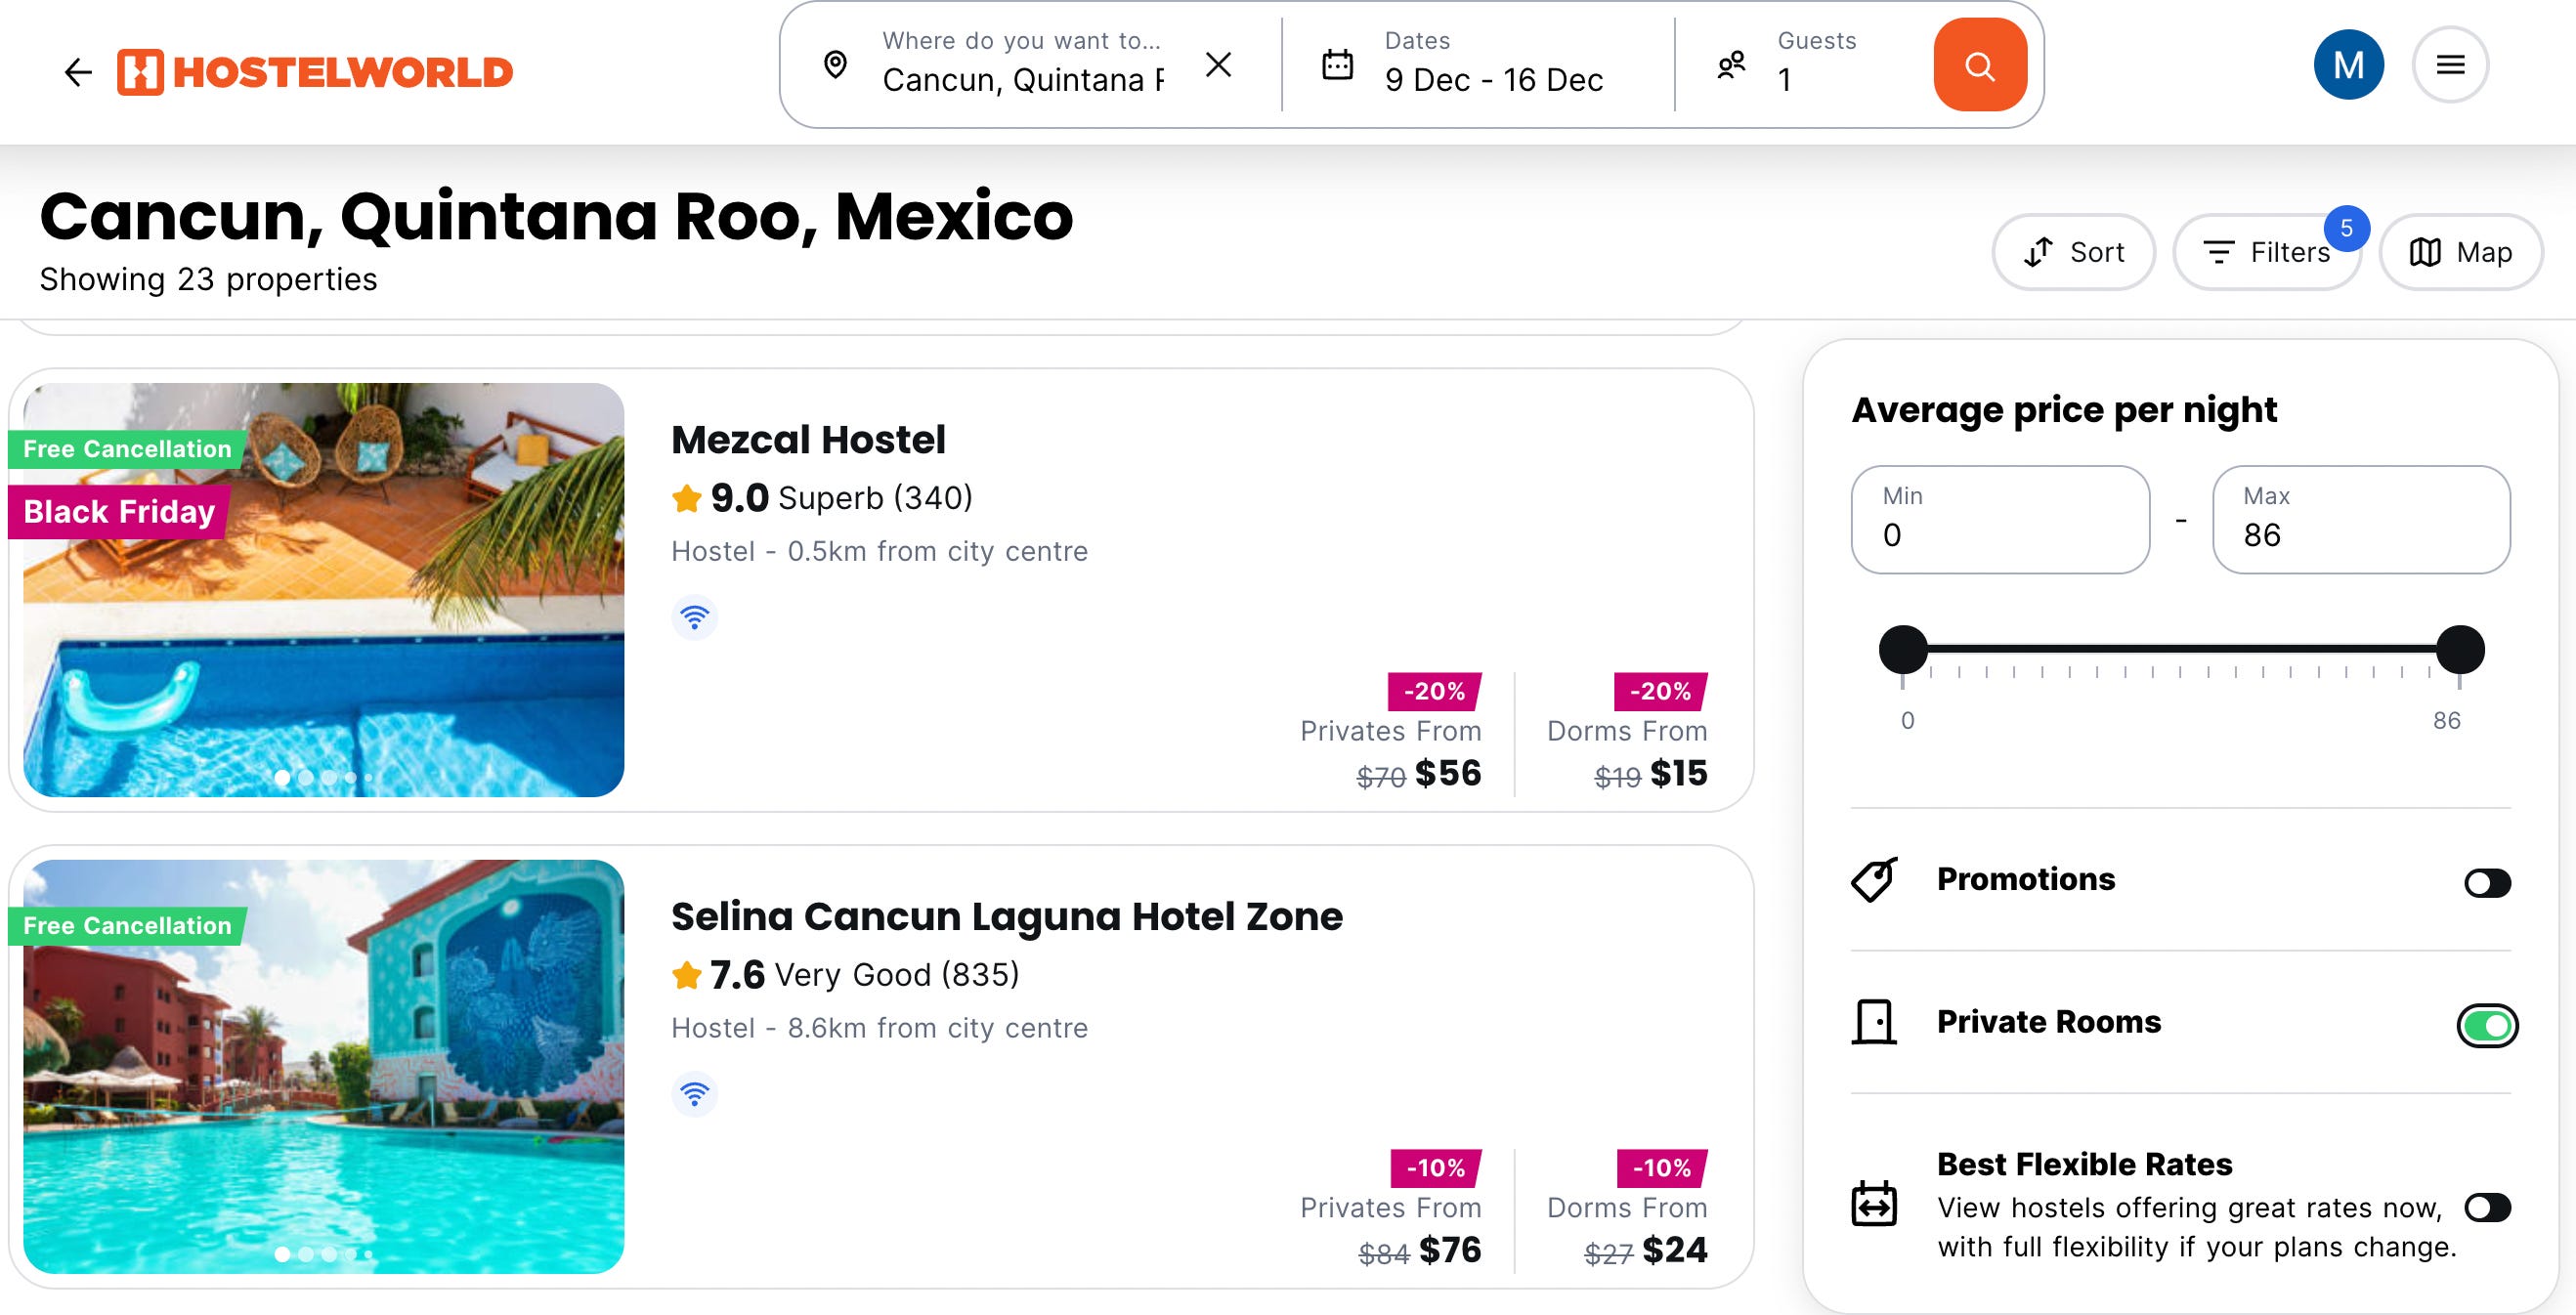Turn on Best Flexible Rates toggle
This screenshot has height=1315, width=2576.
click(2486, 1207)
